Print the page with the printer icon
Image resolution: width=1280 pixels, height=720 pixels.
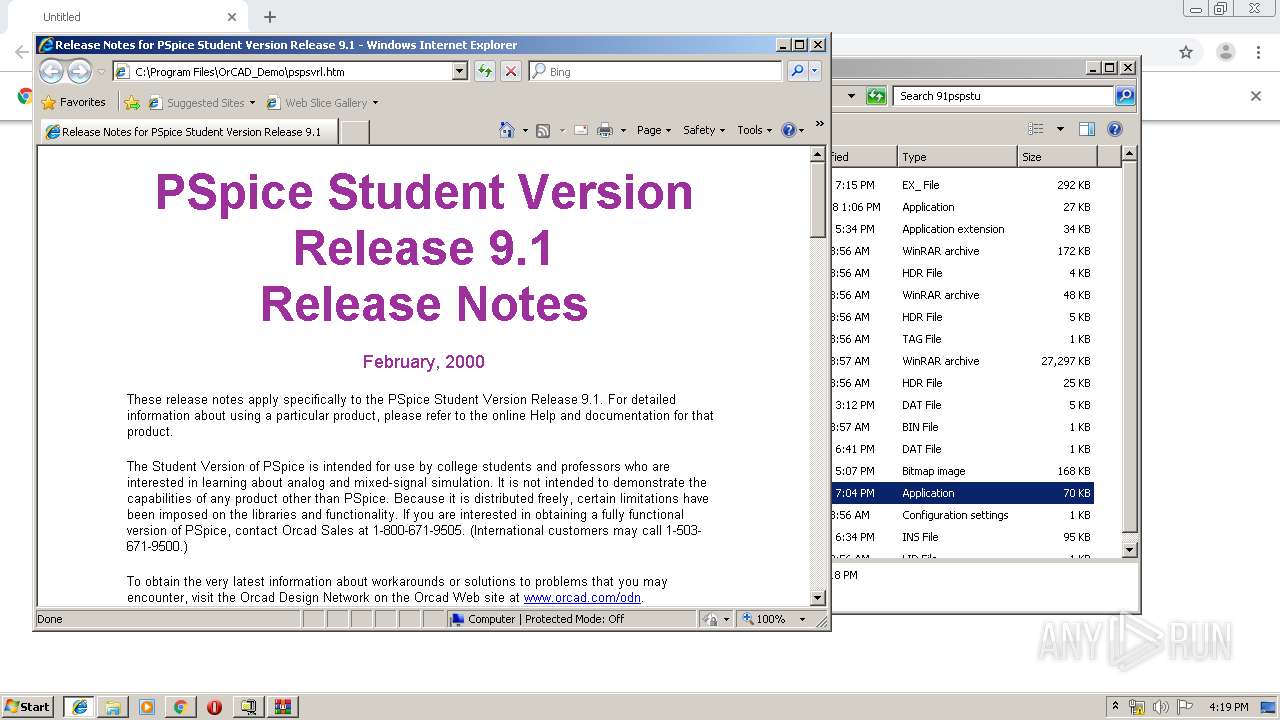pyautogui.click(x=604, y=130)
